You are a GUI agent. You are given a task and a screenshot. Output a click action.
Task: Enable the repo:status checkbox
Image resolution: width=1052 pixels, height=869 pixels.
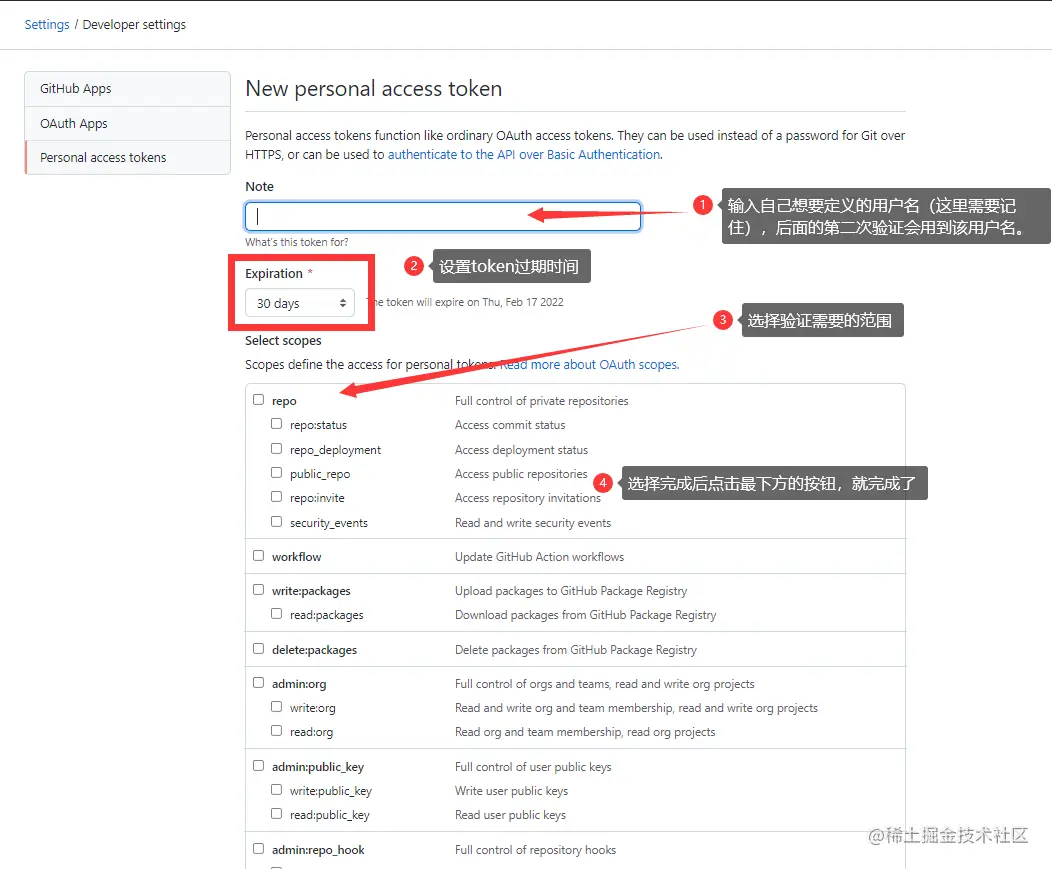point(276,424)
